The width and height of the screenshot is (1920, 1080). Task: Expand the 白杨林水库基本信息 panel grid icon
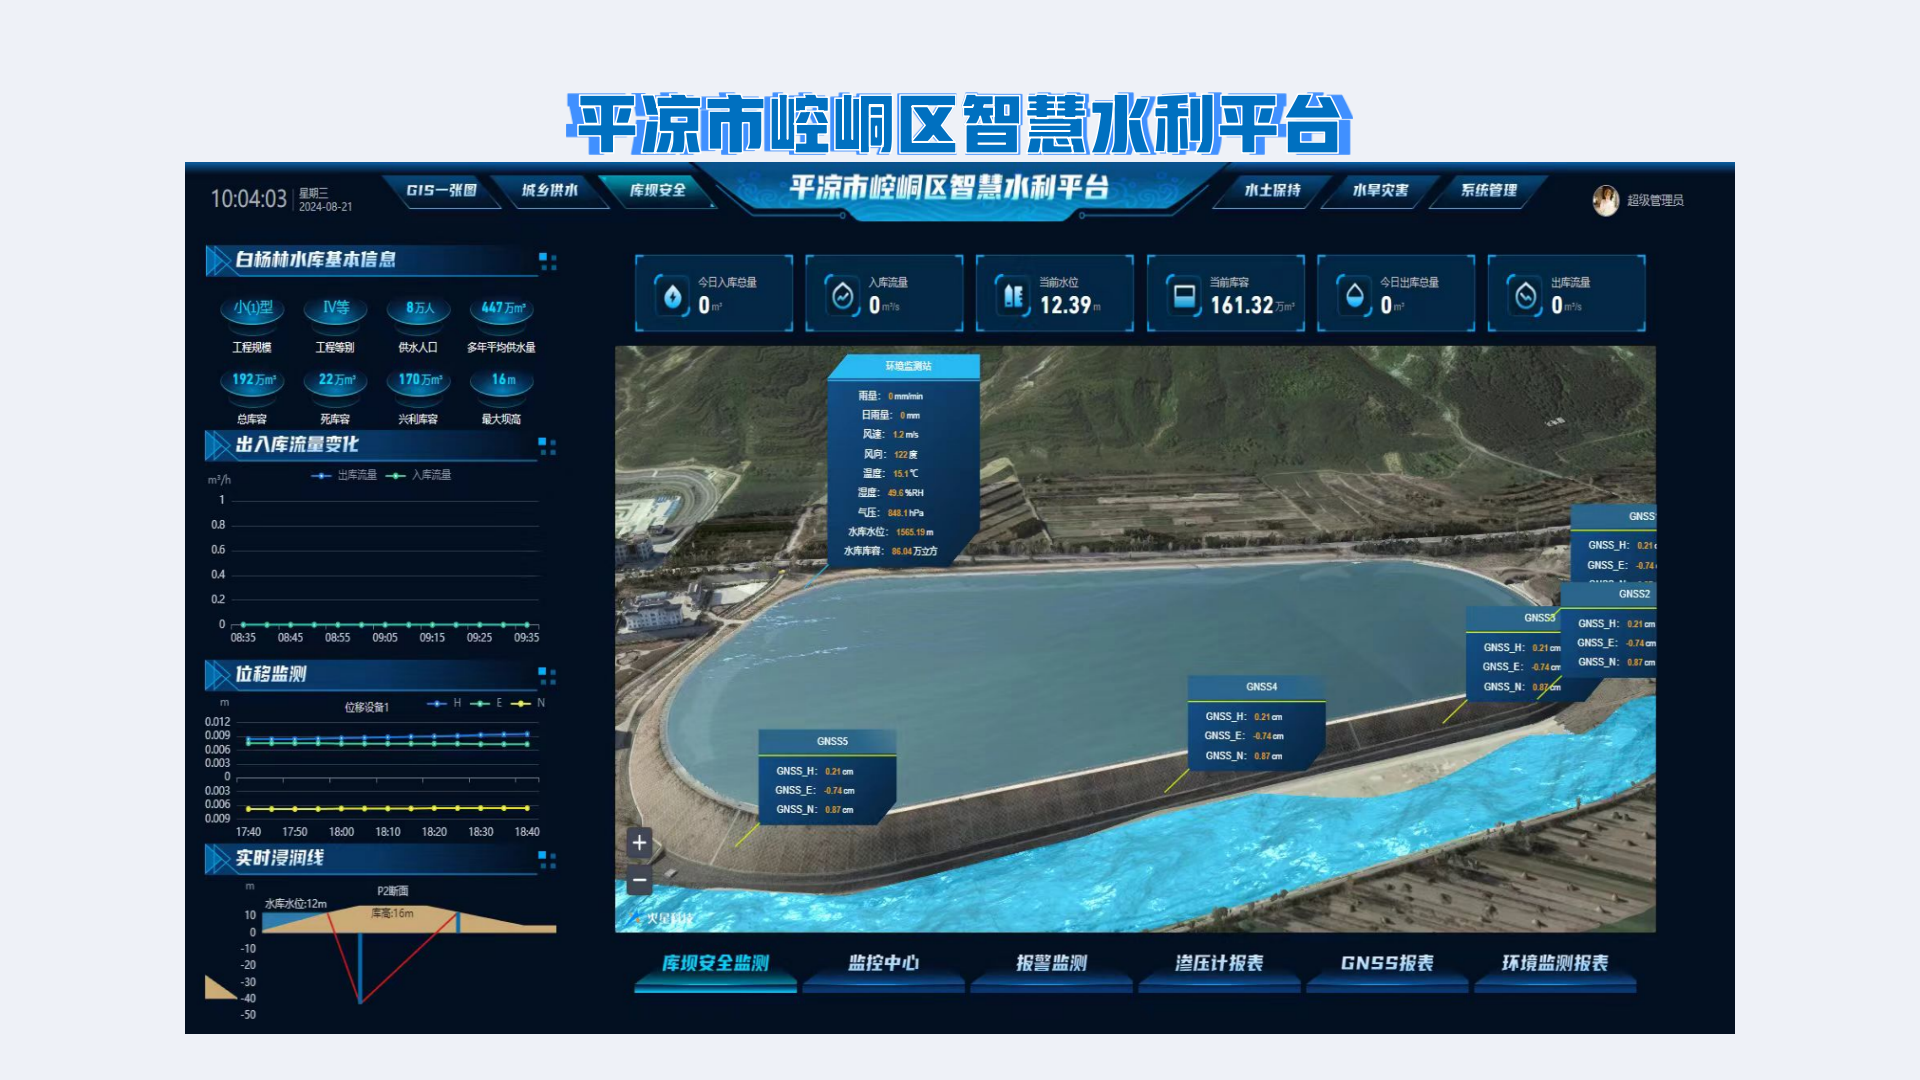[547, 261]
